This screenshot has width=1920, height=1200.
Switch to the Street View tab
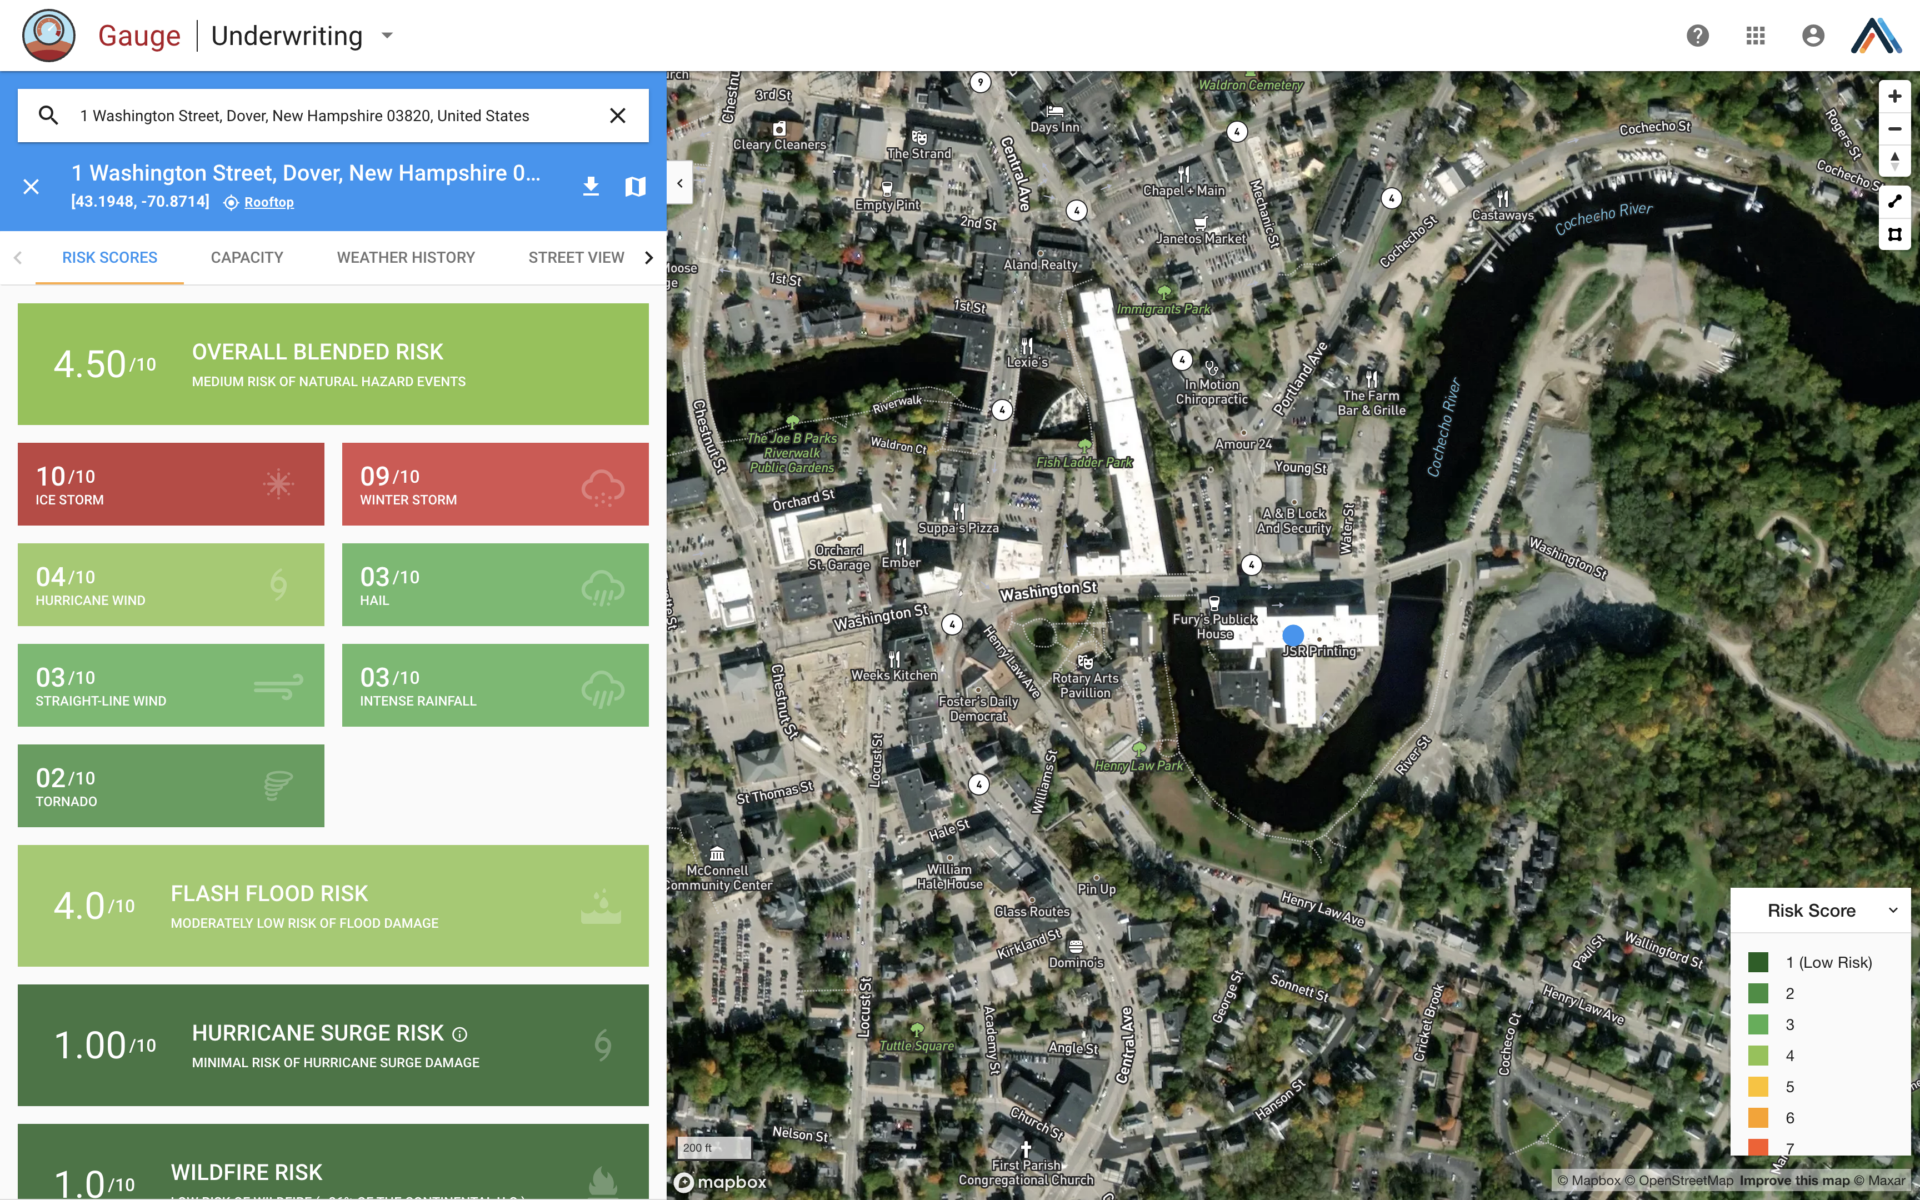click(x=576, y=258)
